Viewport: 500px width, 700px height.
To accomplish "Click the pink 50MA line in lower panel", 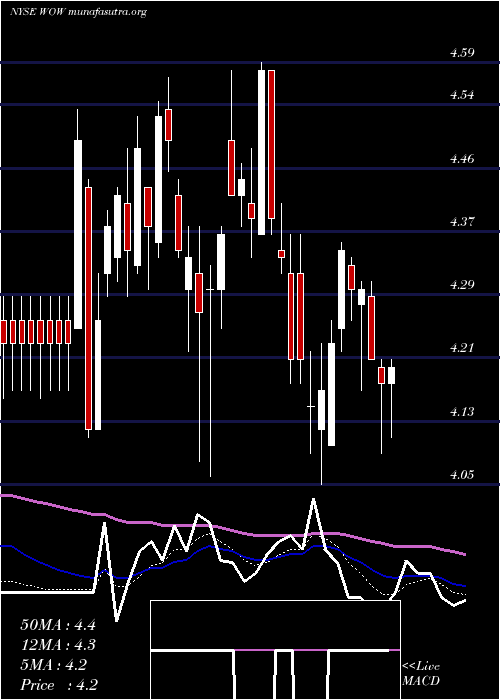I will (232, 530).
